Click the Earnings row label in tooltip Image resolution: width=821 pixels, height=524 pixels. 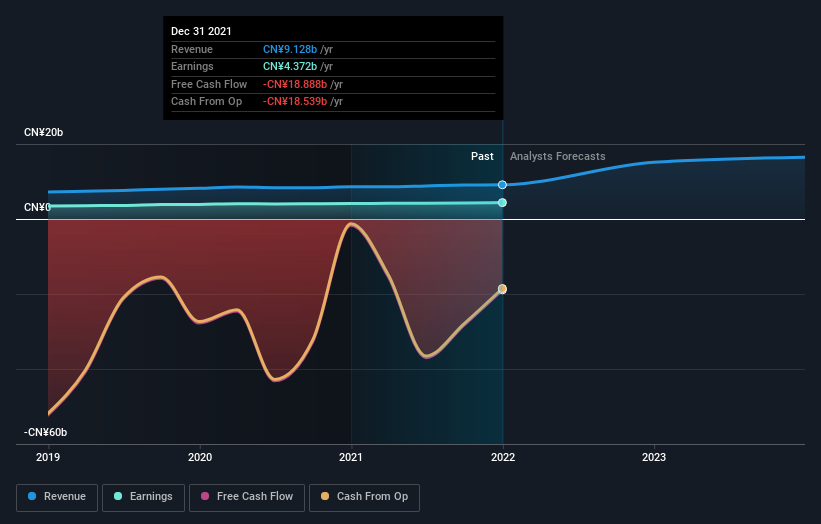coord(192,66)
